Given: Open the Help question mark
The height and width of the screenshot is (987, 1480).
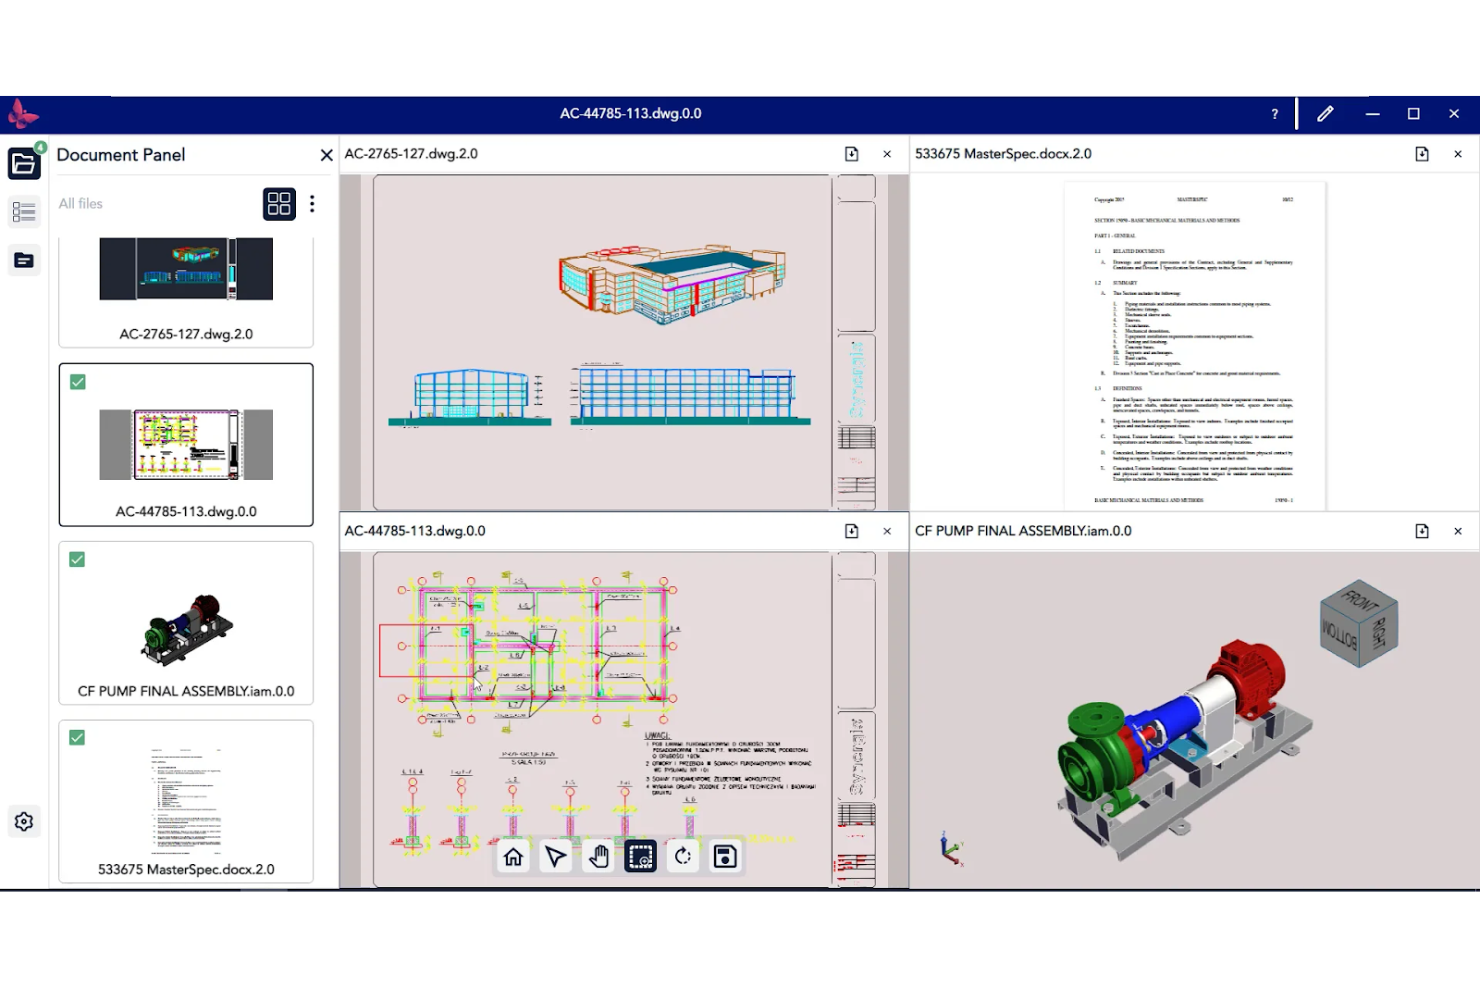Looking at the screenshot, I should tap(1274, 114).
